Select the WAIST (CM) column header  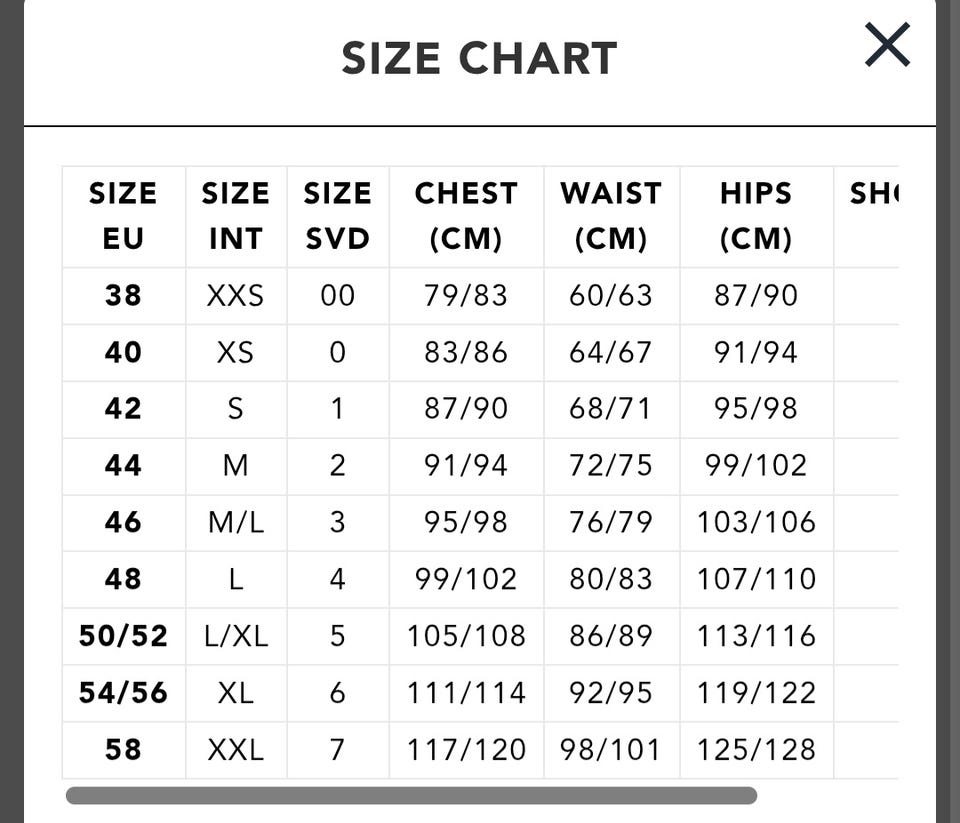[x=611, y=216]
